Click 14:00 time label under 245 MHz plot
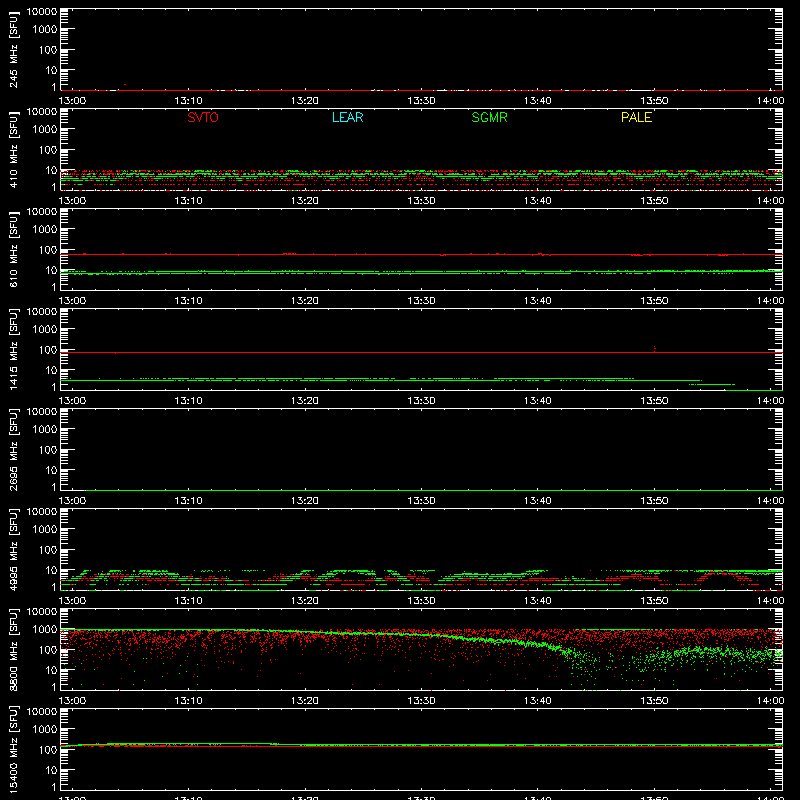Viewport: 800px width, 800px height. click(x=770, y=101)
